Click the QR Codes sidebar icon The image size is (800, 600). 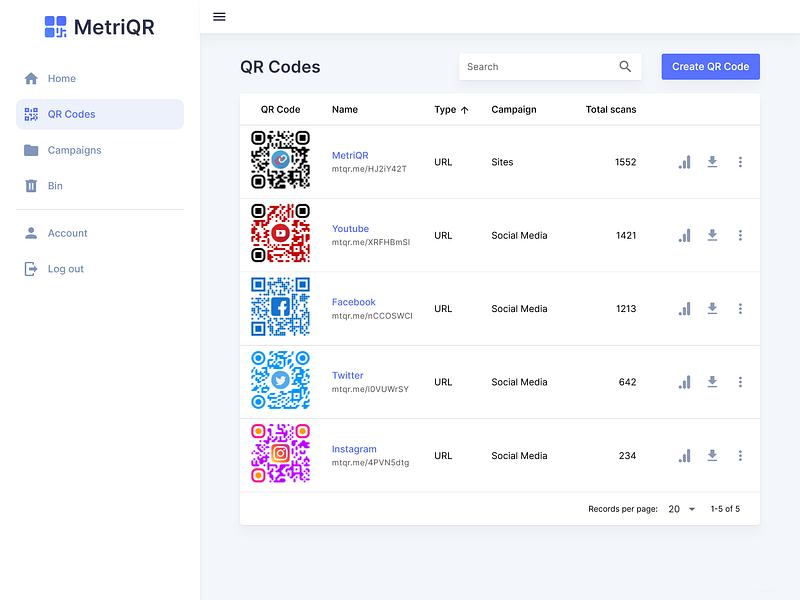pos(31,114)
